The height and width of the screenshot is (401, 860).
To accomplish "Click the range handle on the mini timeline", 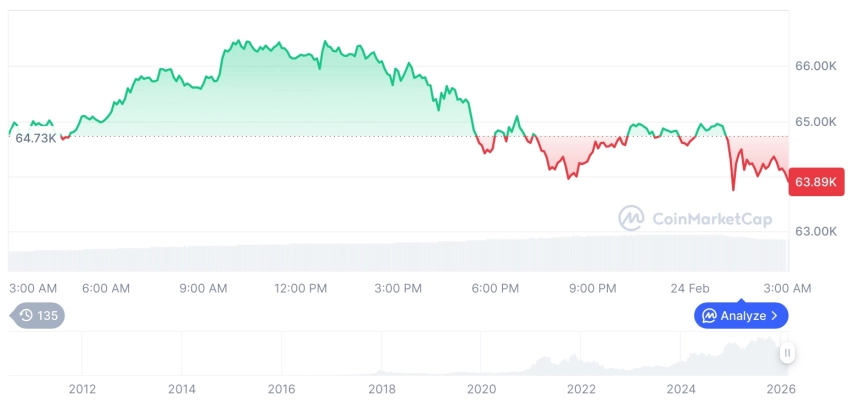I will [x=788, y=353].
